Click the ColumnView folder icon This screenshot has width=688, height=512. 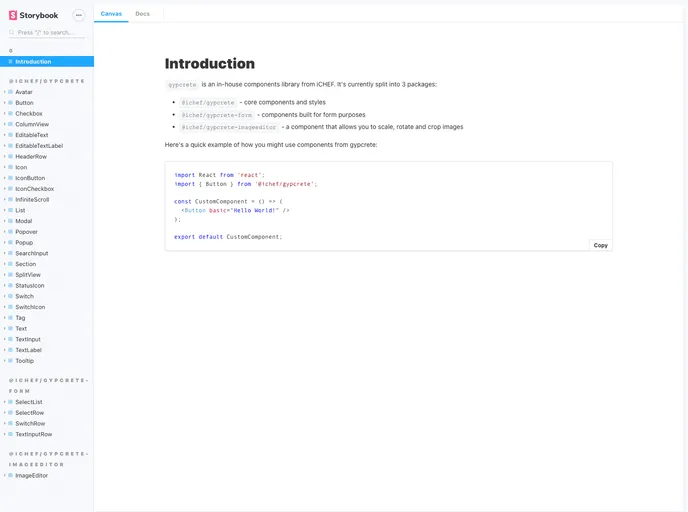click(x=11, y=124)
